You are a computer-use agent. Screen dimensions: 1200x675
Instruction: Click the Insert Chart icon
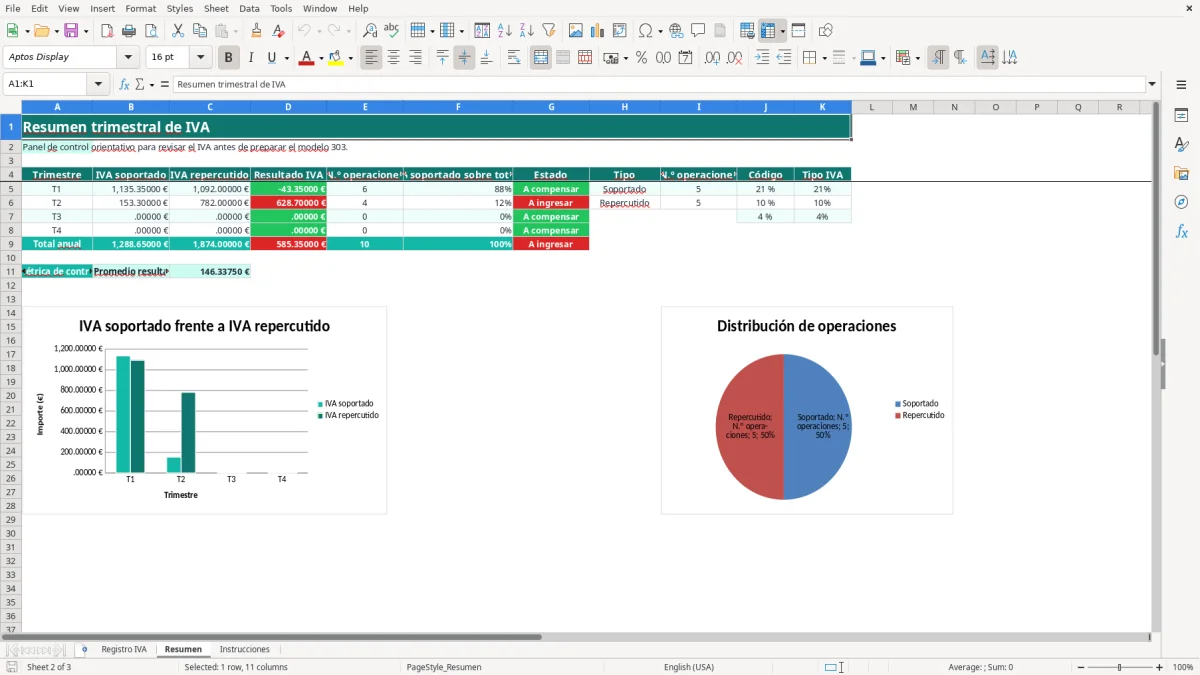[x=598, y=31]
